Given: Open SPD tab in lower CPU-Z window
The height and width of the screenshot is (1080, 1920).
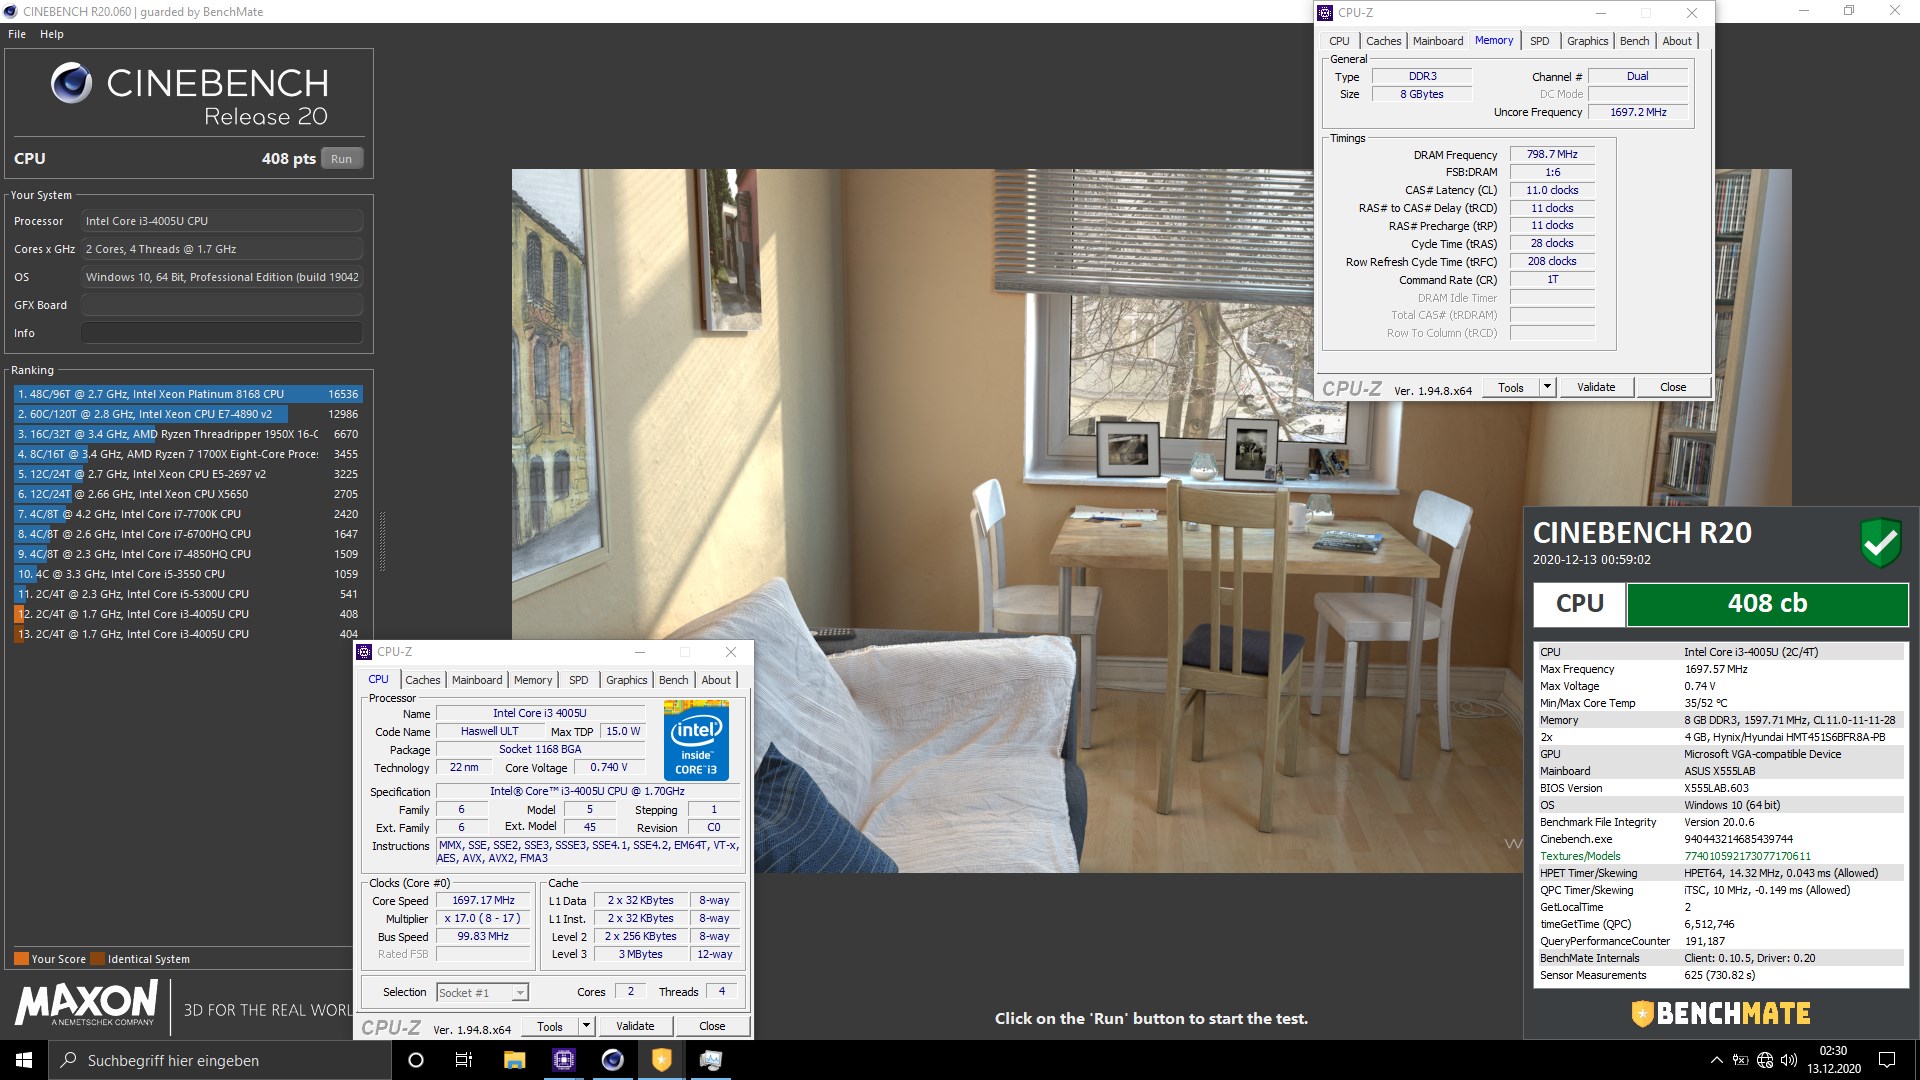Looking at the screenshot, I should click(578, 680).
